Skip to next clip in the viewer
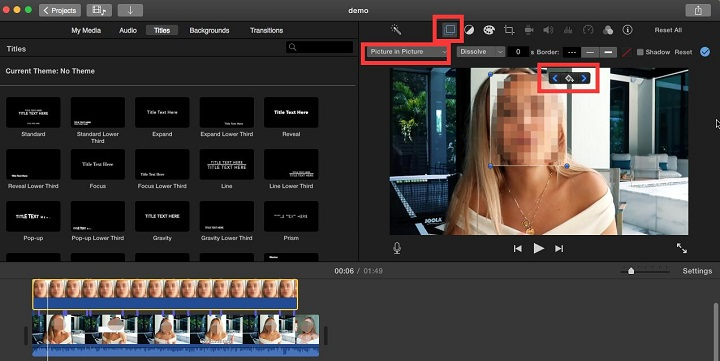This screenshot has height=361, width=720. (x=559, y=248)
